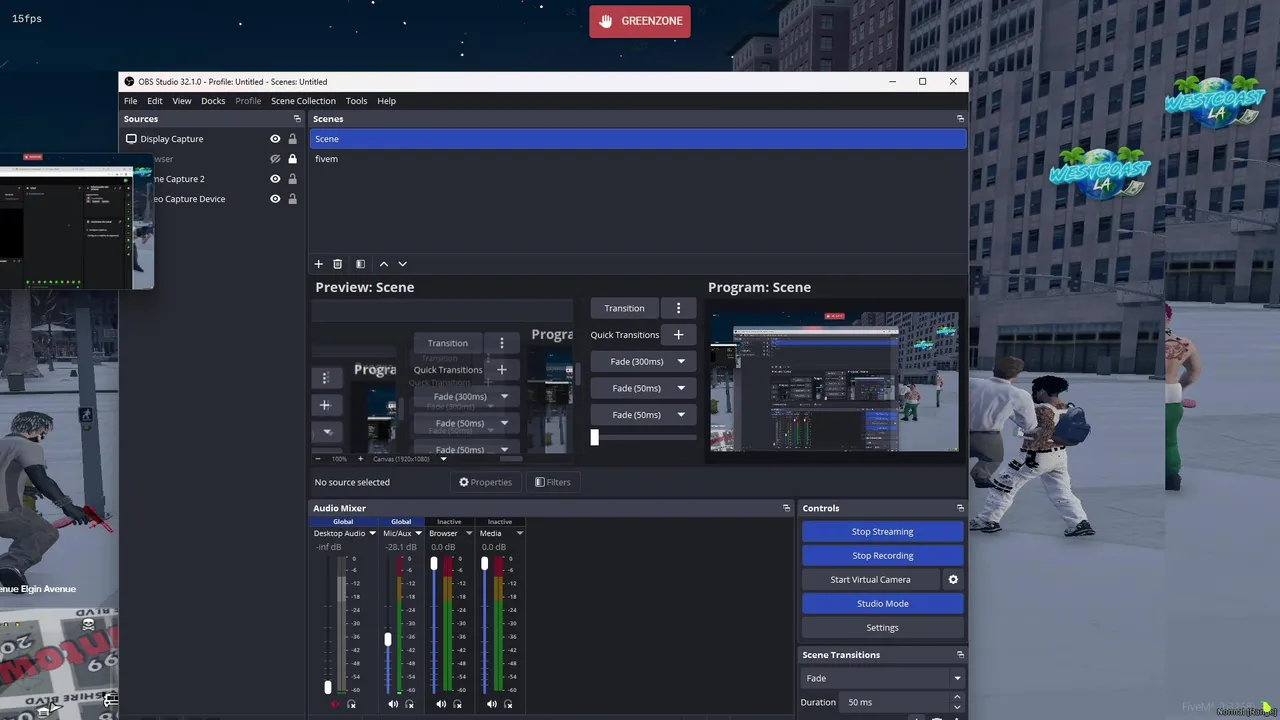Open scene filters icon in Scenes toolbar

(x=360, y=264)
